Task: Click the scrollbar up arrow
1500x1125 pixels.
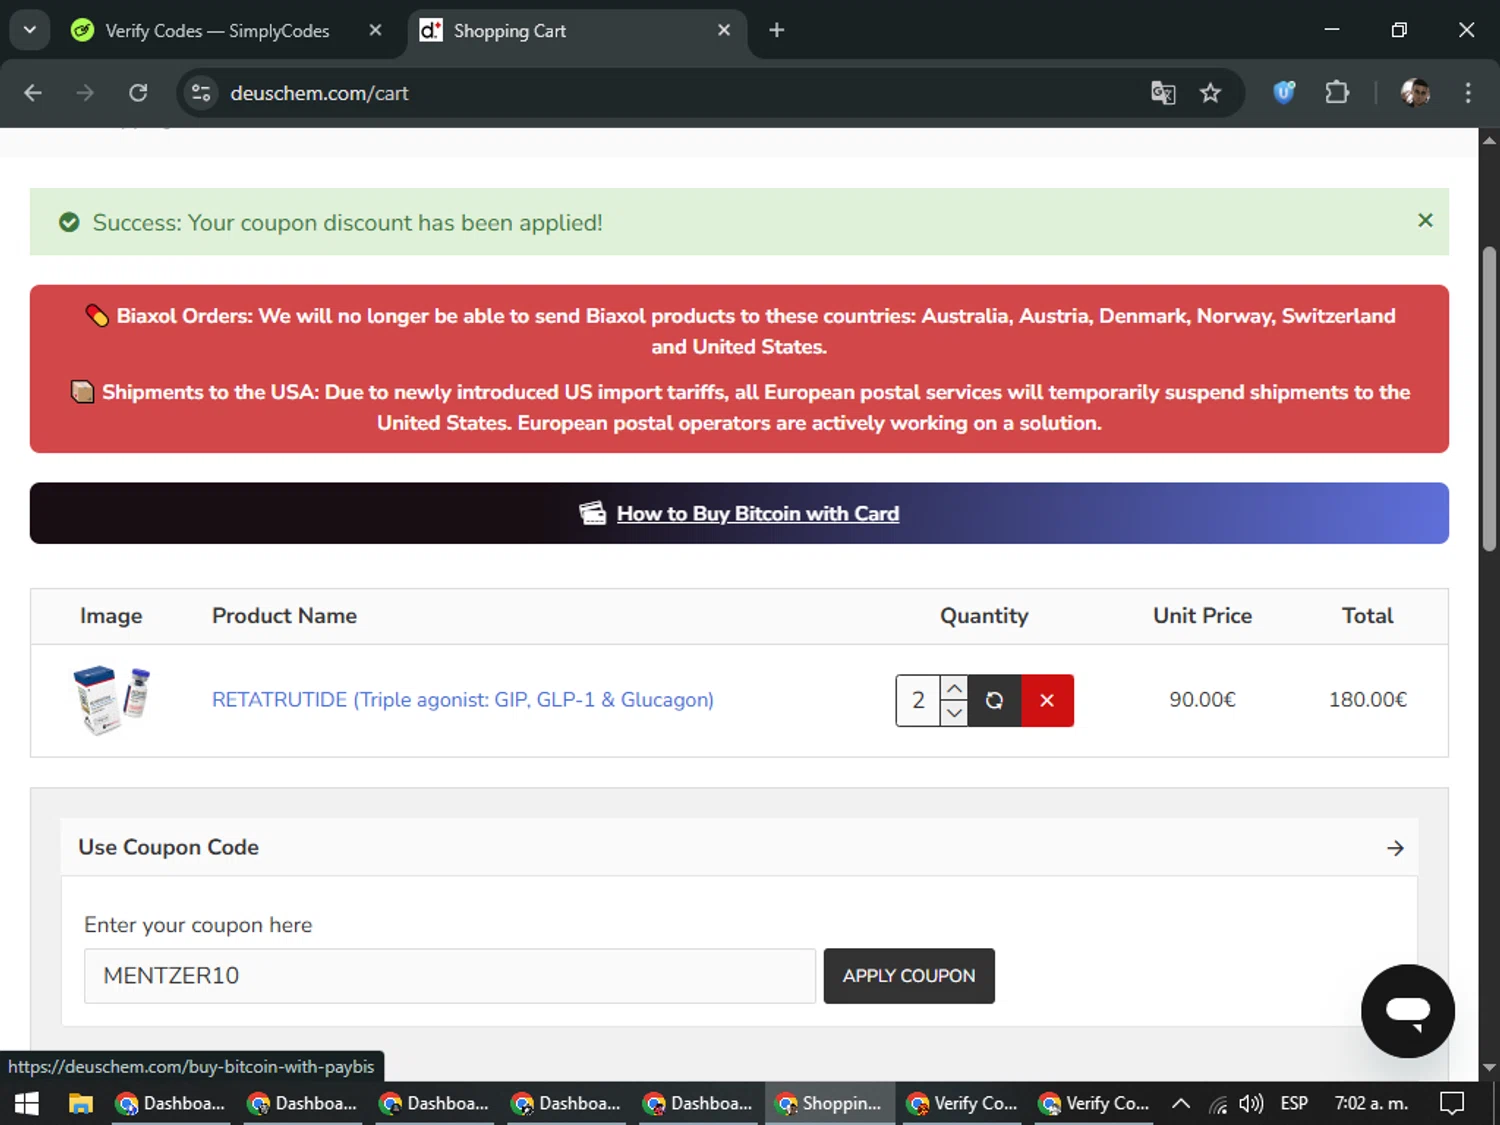Action: tap(1489, 140)
